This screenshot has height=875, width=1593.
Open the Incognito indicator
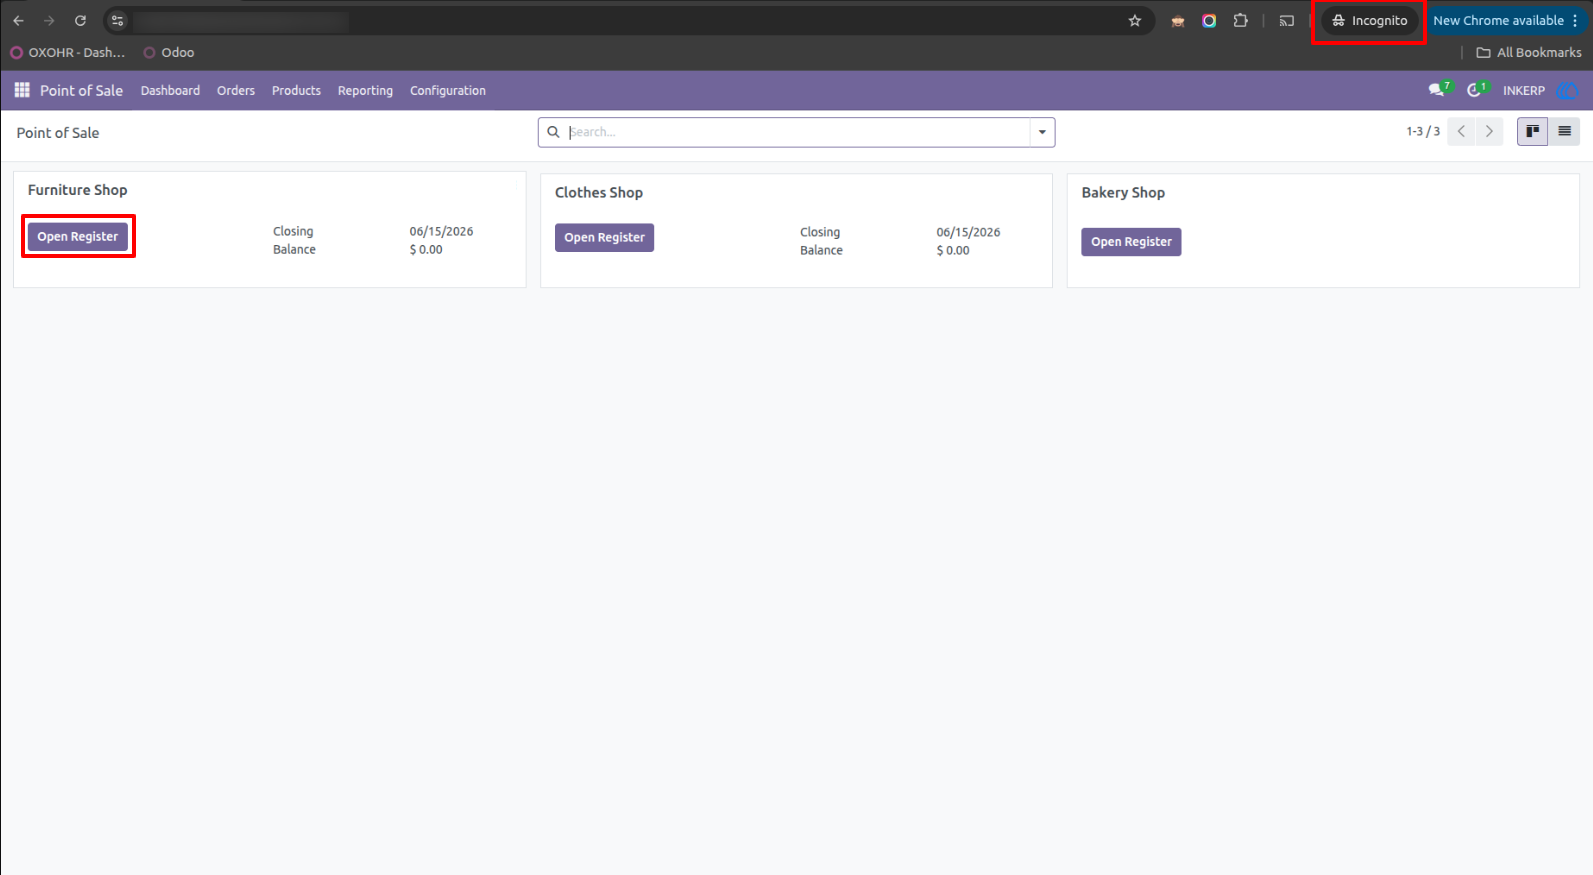(1369, 20)
